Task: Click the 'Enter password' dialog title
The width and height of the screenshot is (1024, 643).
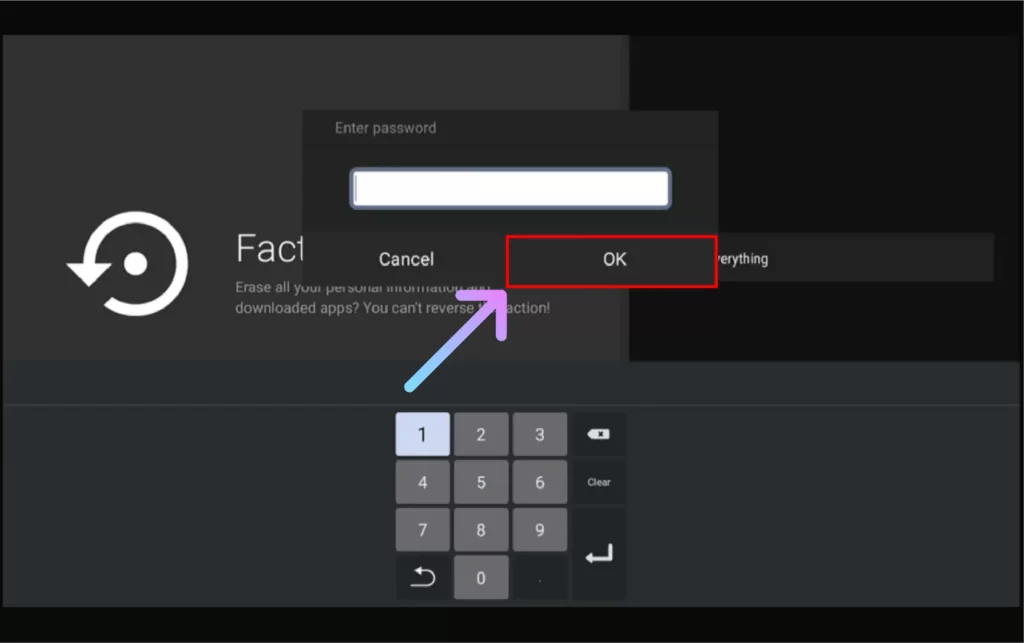Action: [x=385, y=128]
